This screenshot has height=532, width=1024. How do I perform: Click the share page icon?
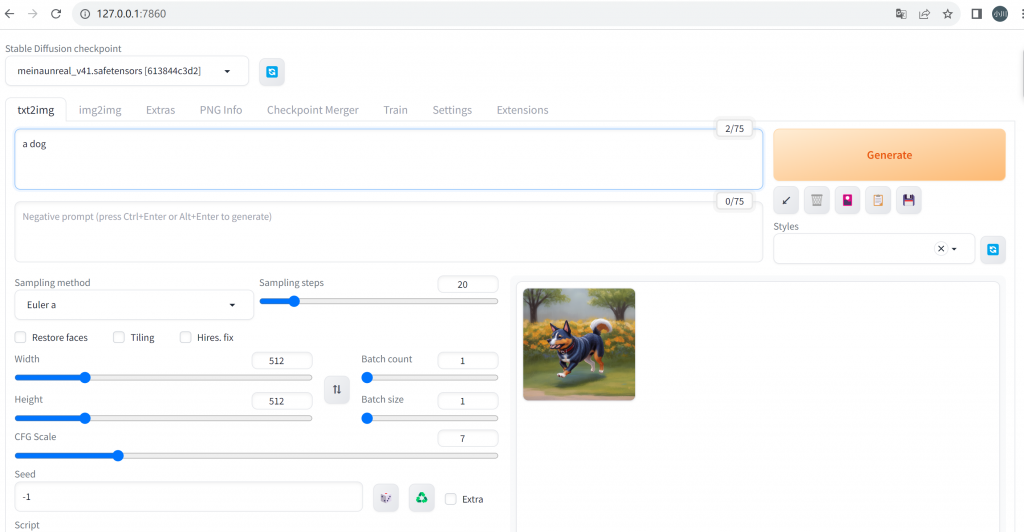click(x=924, y=14)
